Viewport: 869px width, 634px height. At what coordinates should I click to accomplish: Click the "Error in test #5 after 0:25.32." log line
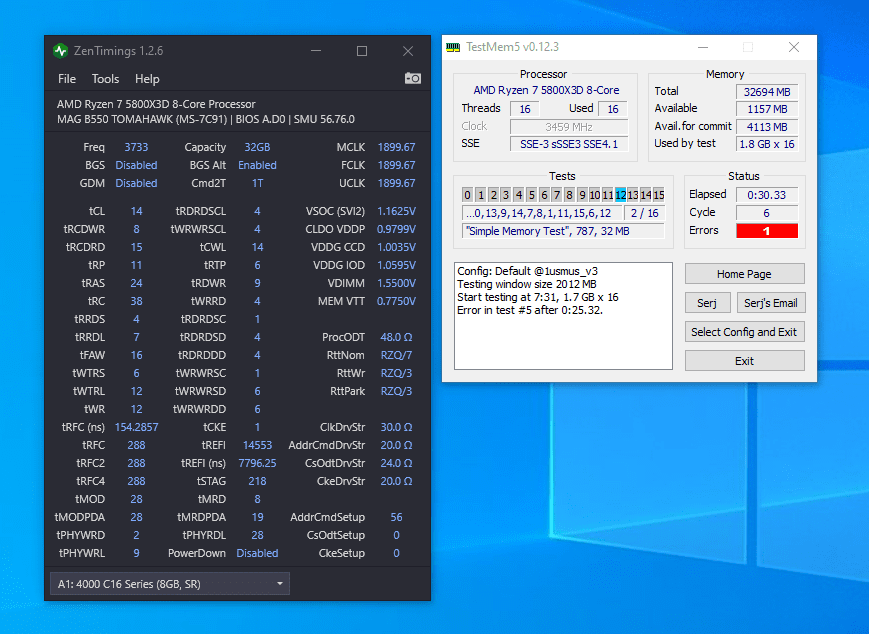(530, 310)
